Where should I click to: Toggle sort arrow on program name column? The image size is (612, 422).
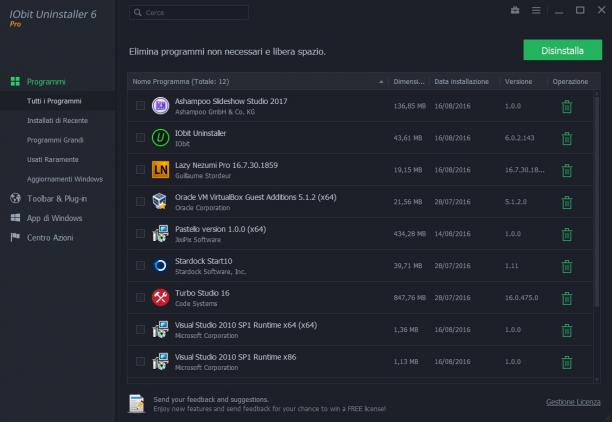pos(381,82)
